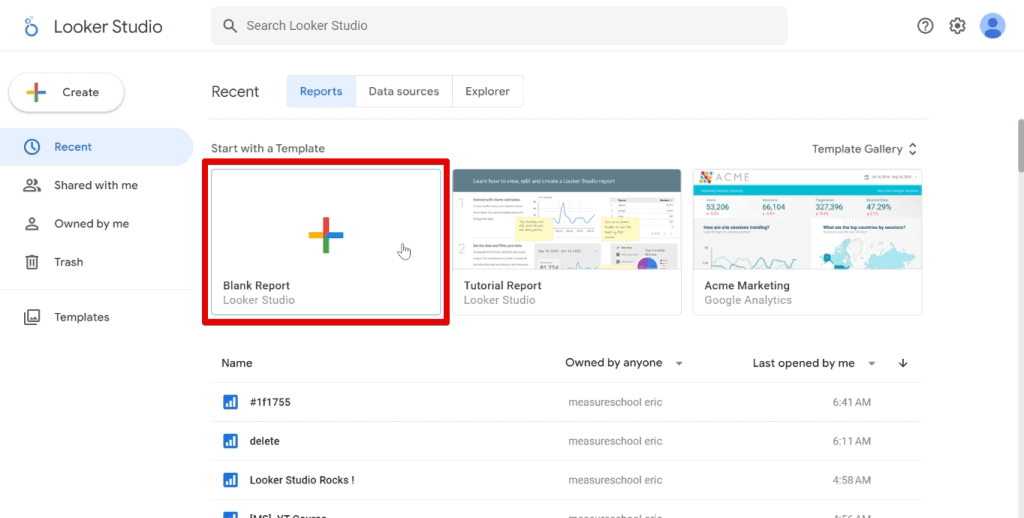Viewport: 1024px width, 518px height.
Task: Open the Acme Marketing template
Action: pos(807,242)
